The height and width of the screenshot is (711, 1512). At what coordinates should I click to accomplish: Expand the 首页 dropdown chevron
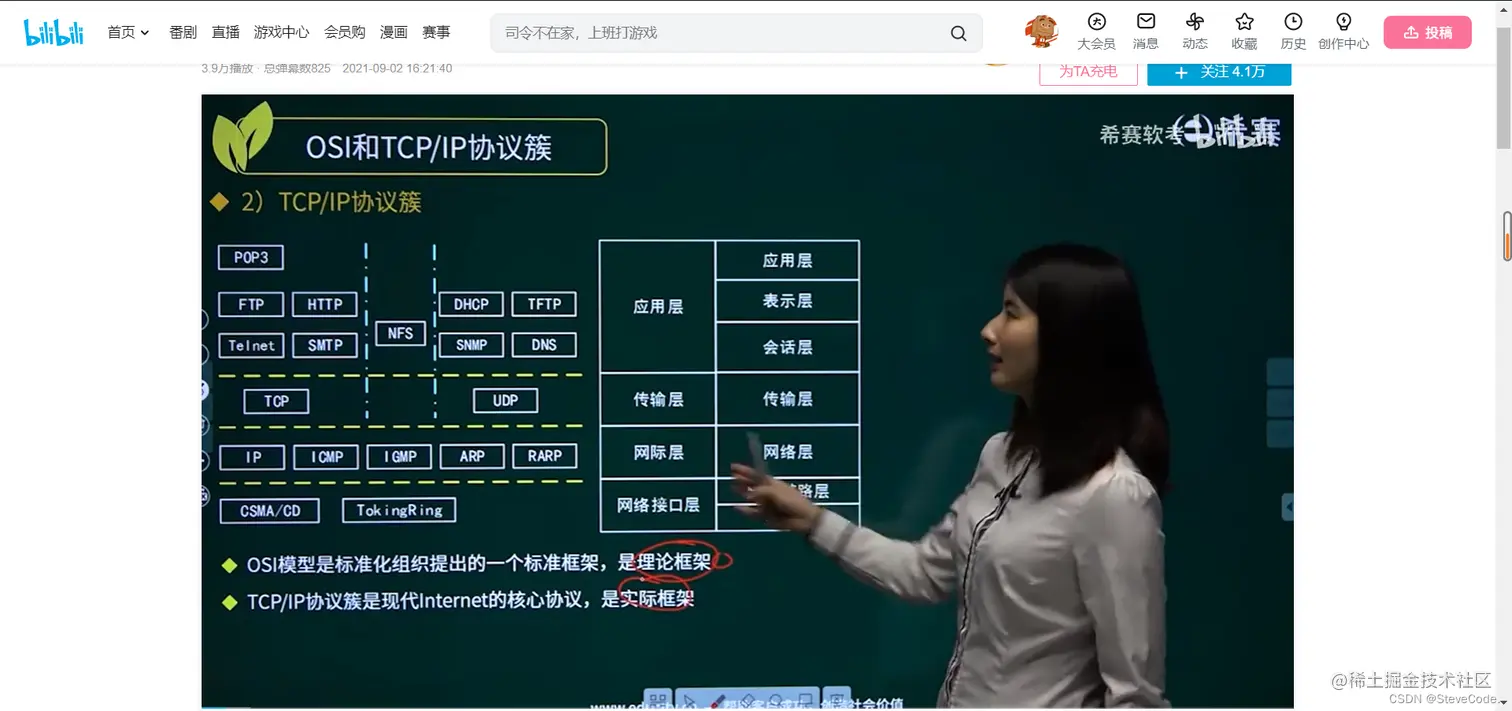tap(143, 31)
